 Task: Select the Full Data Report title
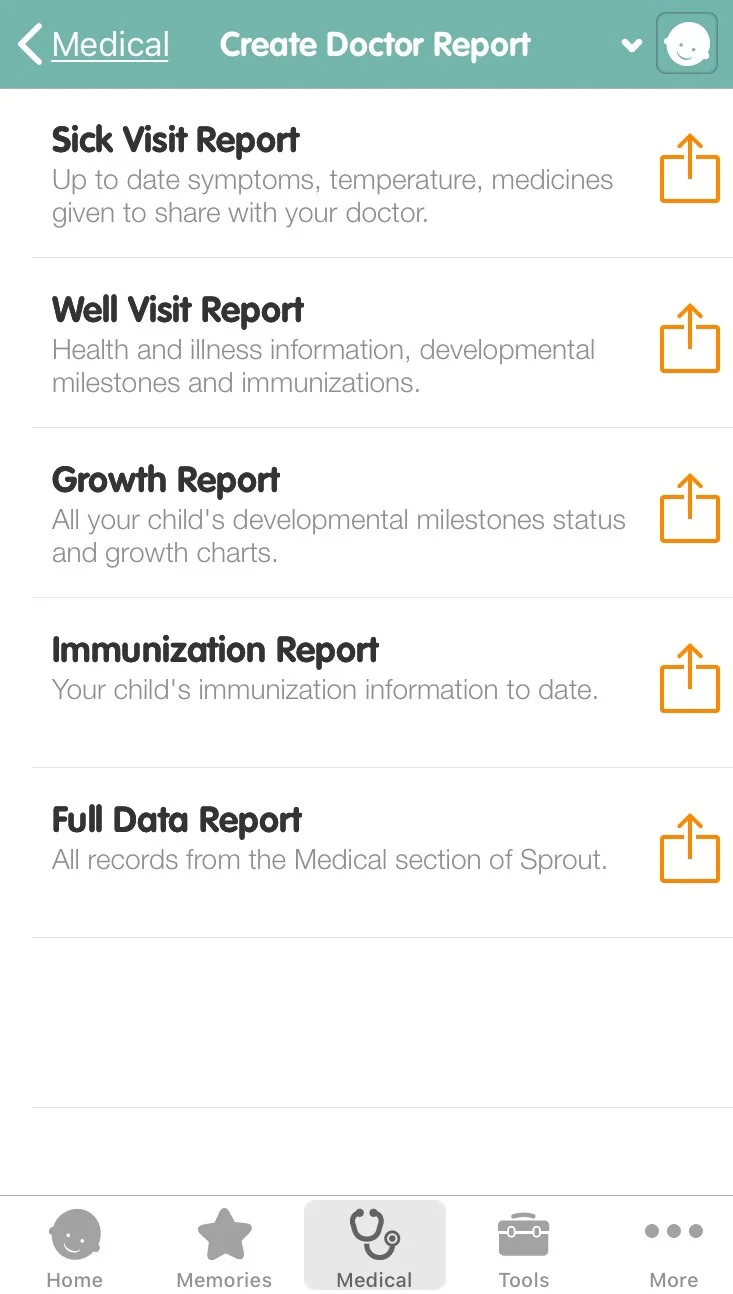[176, 820]
